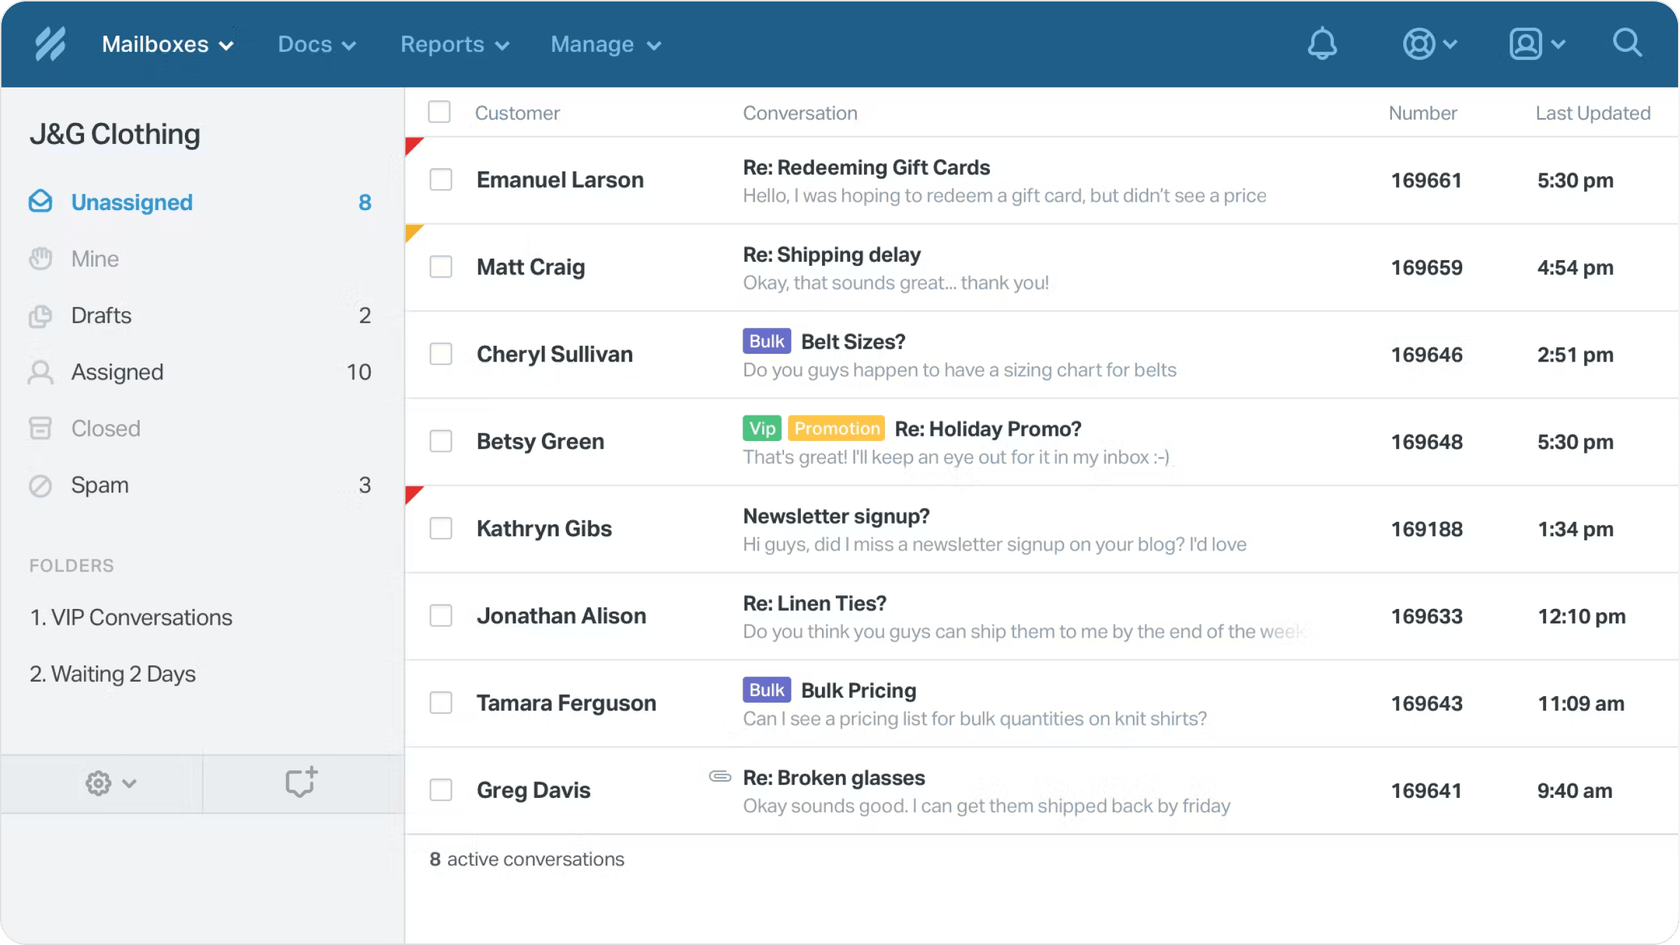Check the checkbox beside Emanuel Larson

point(440,180)
